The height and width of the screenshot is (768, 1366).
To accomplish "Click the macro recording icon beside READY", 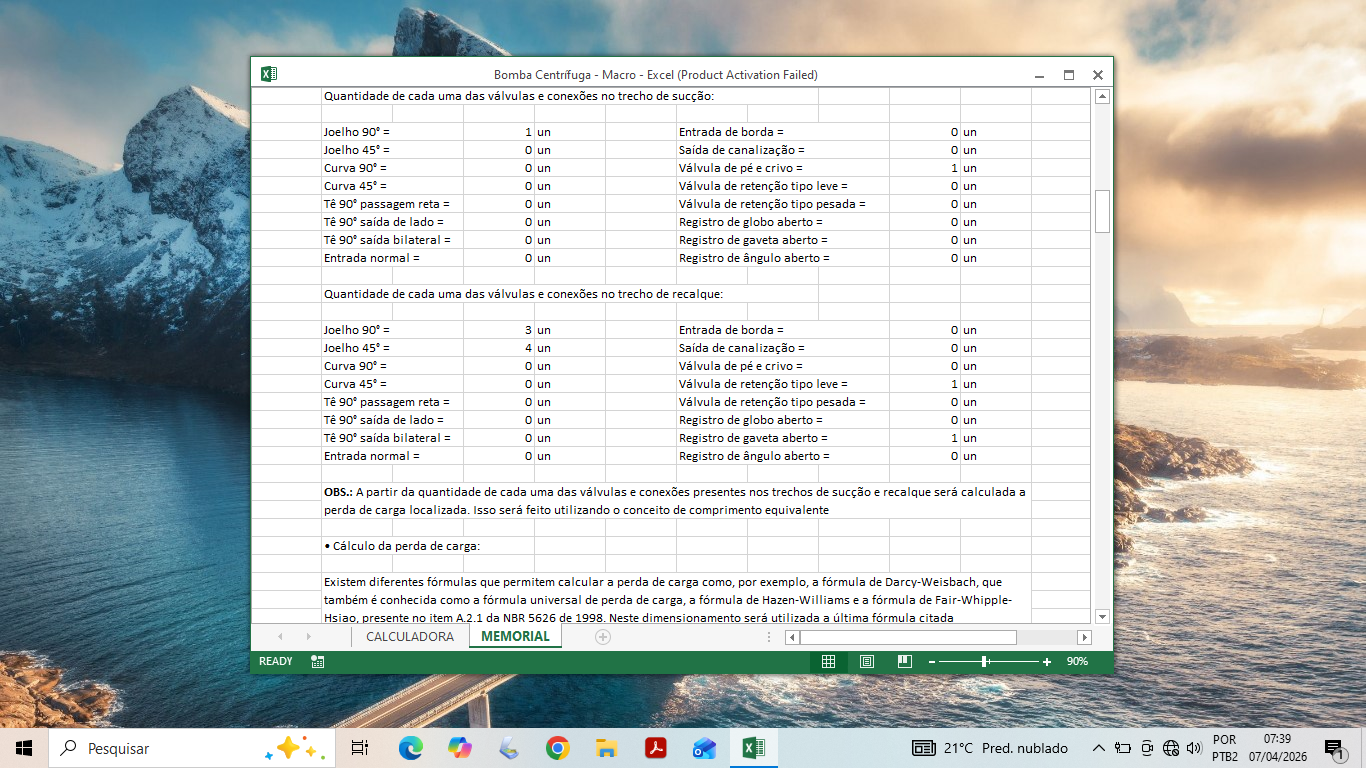I will pyautogui.click(x=317, y=661).
